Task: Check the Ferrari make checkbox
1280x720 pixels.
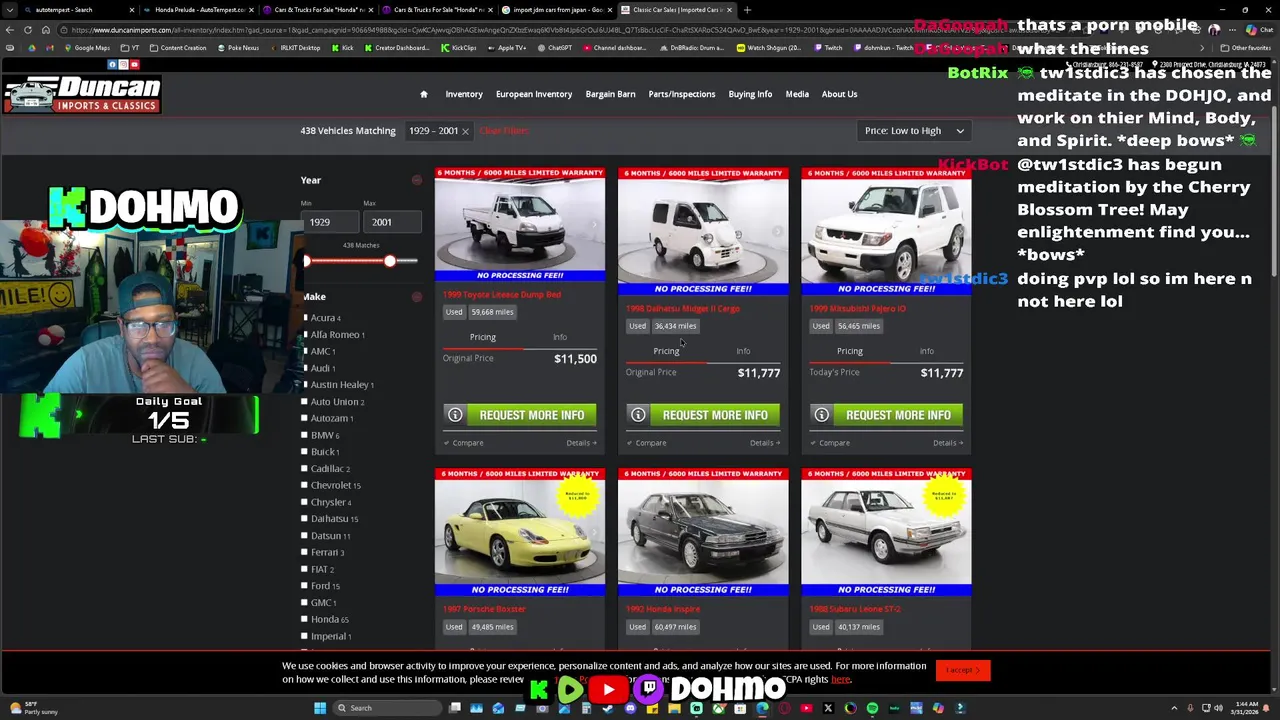Action: 305,552
